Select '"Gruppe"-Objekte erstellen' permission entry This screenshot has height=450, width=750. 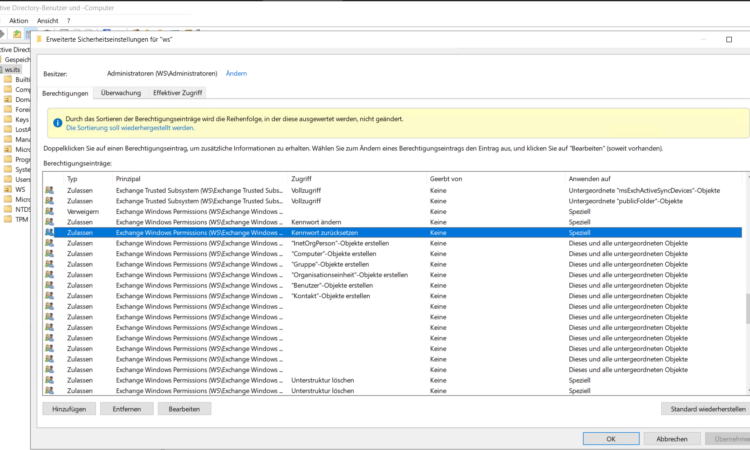coord(393,264)
